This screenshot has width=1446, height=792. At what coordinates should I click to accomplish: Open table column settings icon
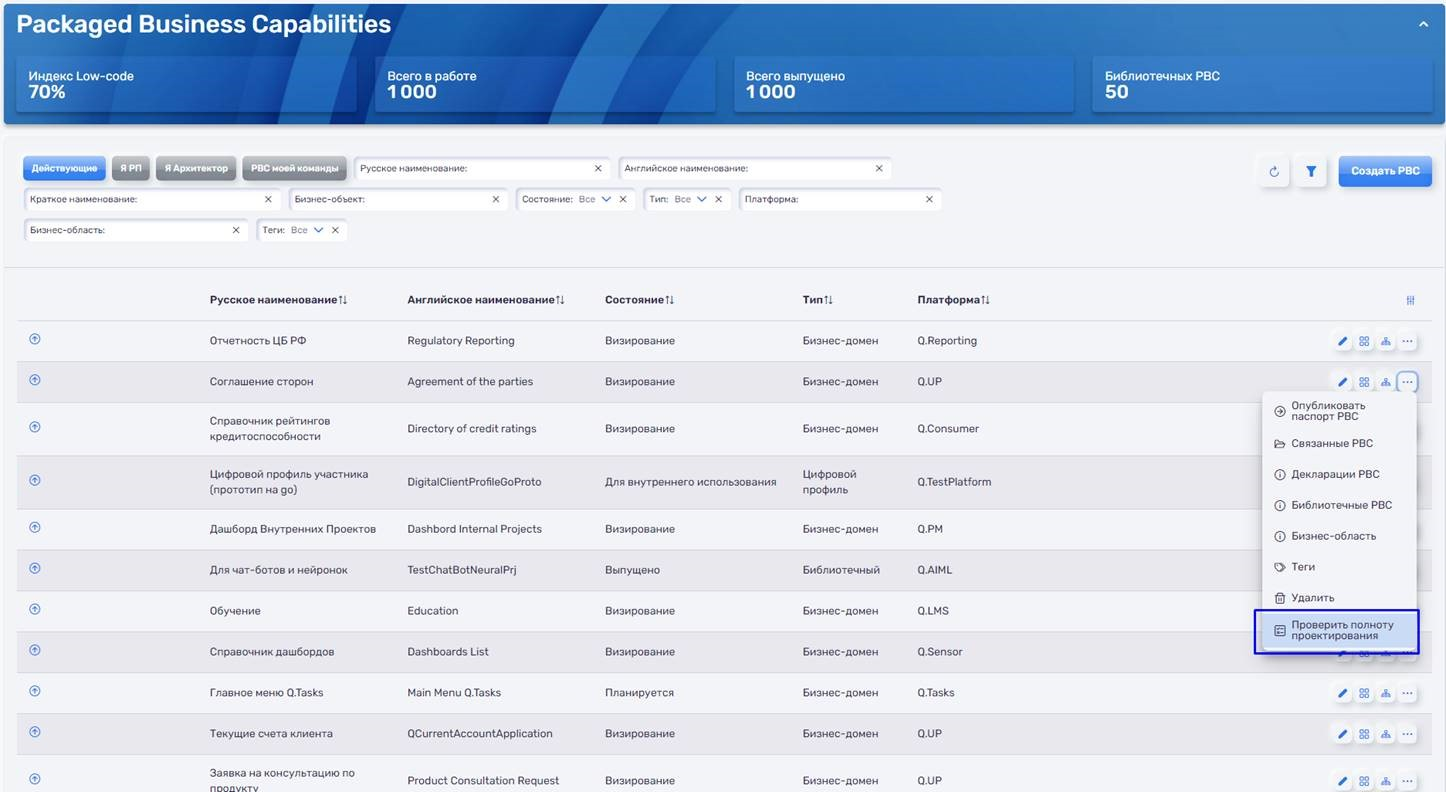(1410, 300)
